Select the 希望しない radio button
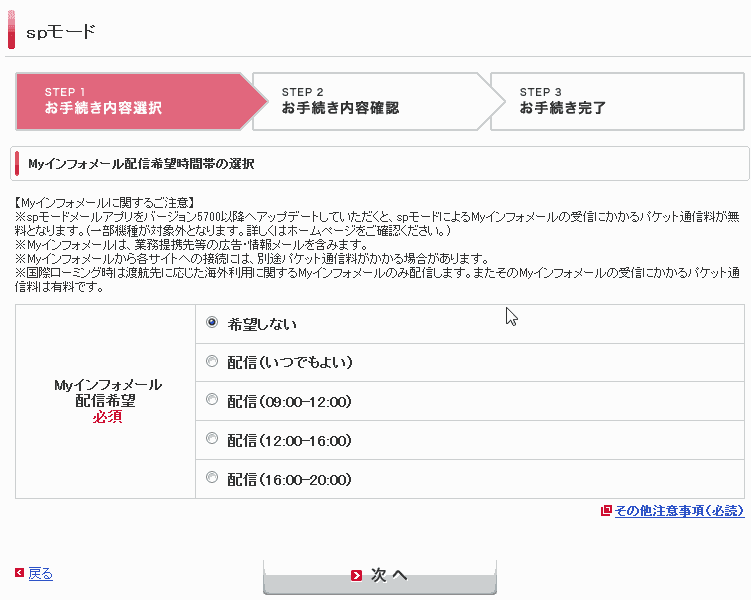 tap(212, 323)
